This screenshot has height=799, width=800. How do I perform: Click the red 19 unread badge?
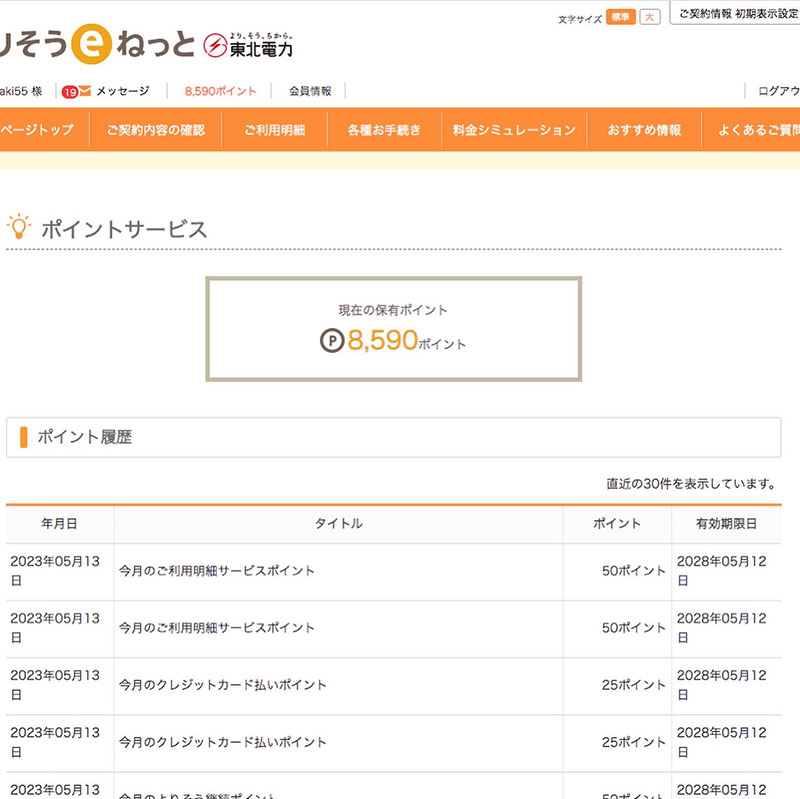click(x=69, y=92)
